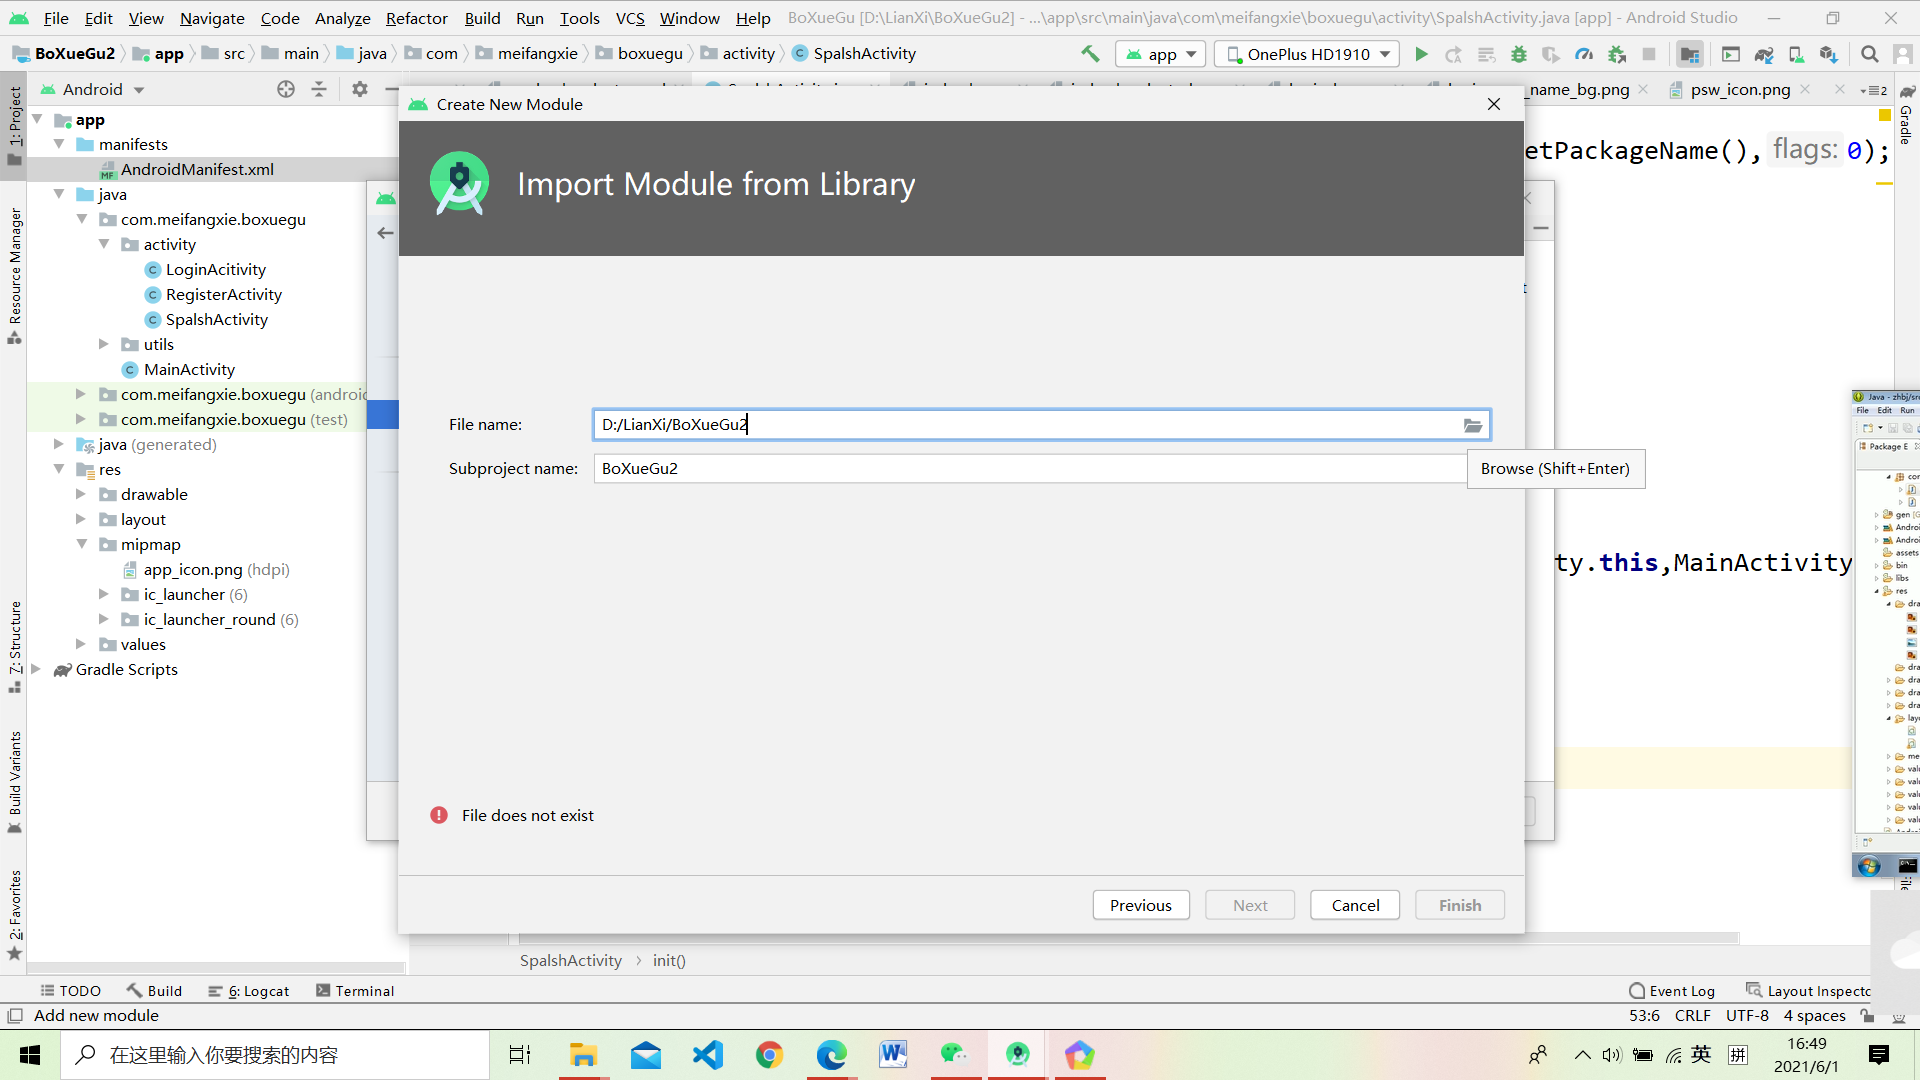
Task: Open OnePlus HD1910 device dropdown
Action: [1308, 54]
